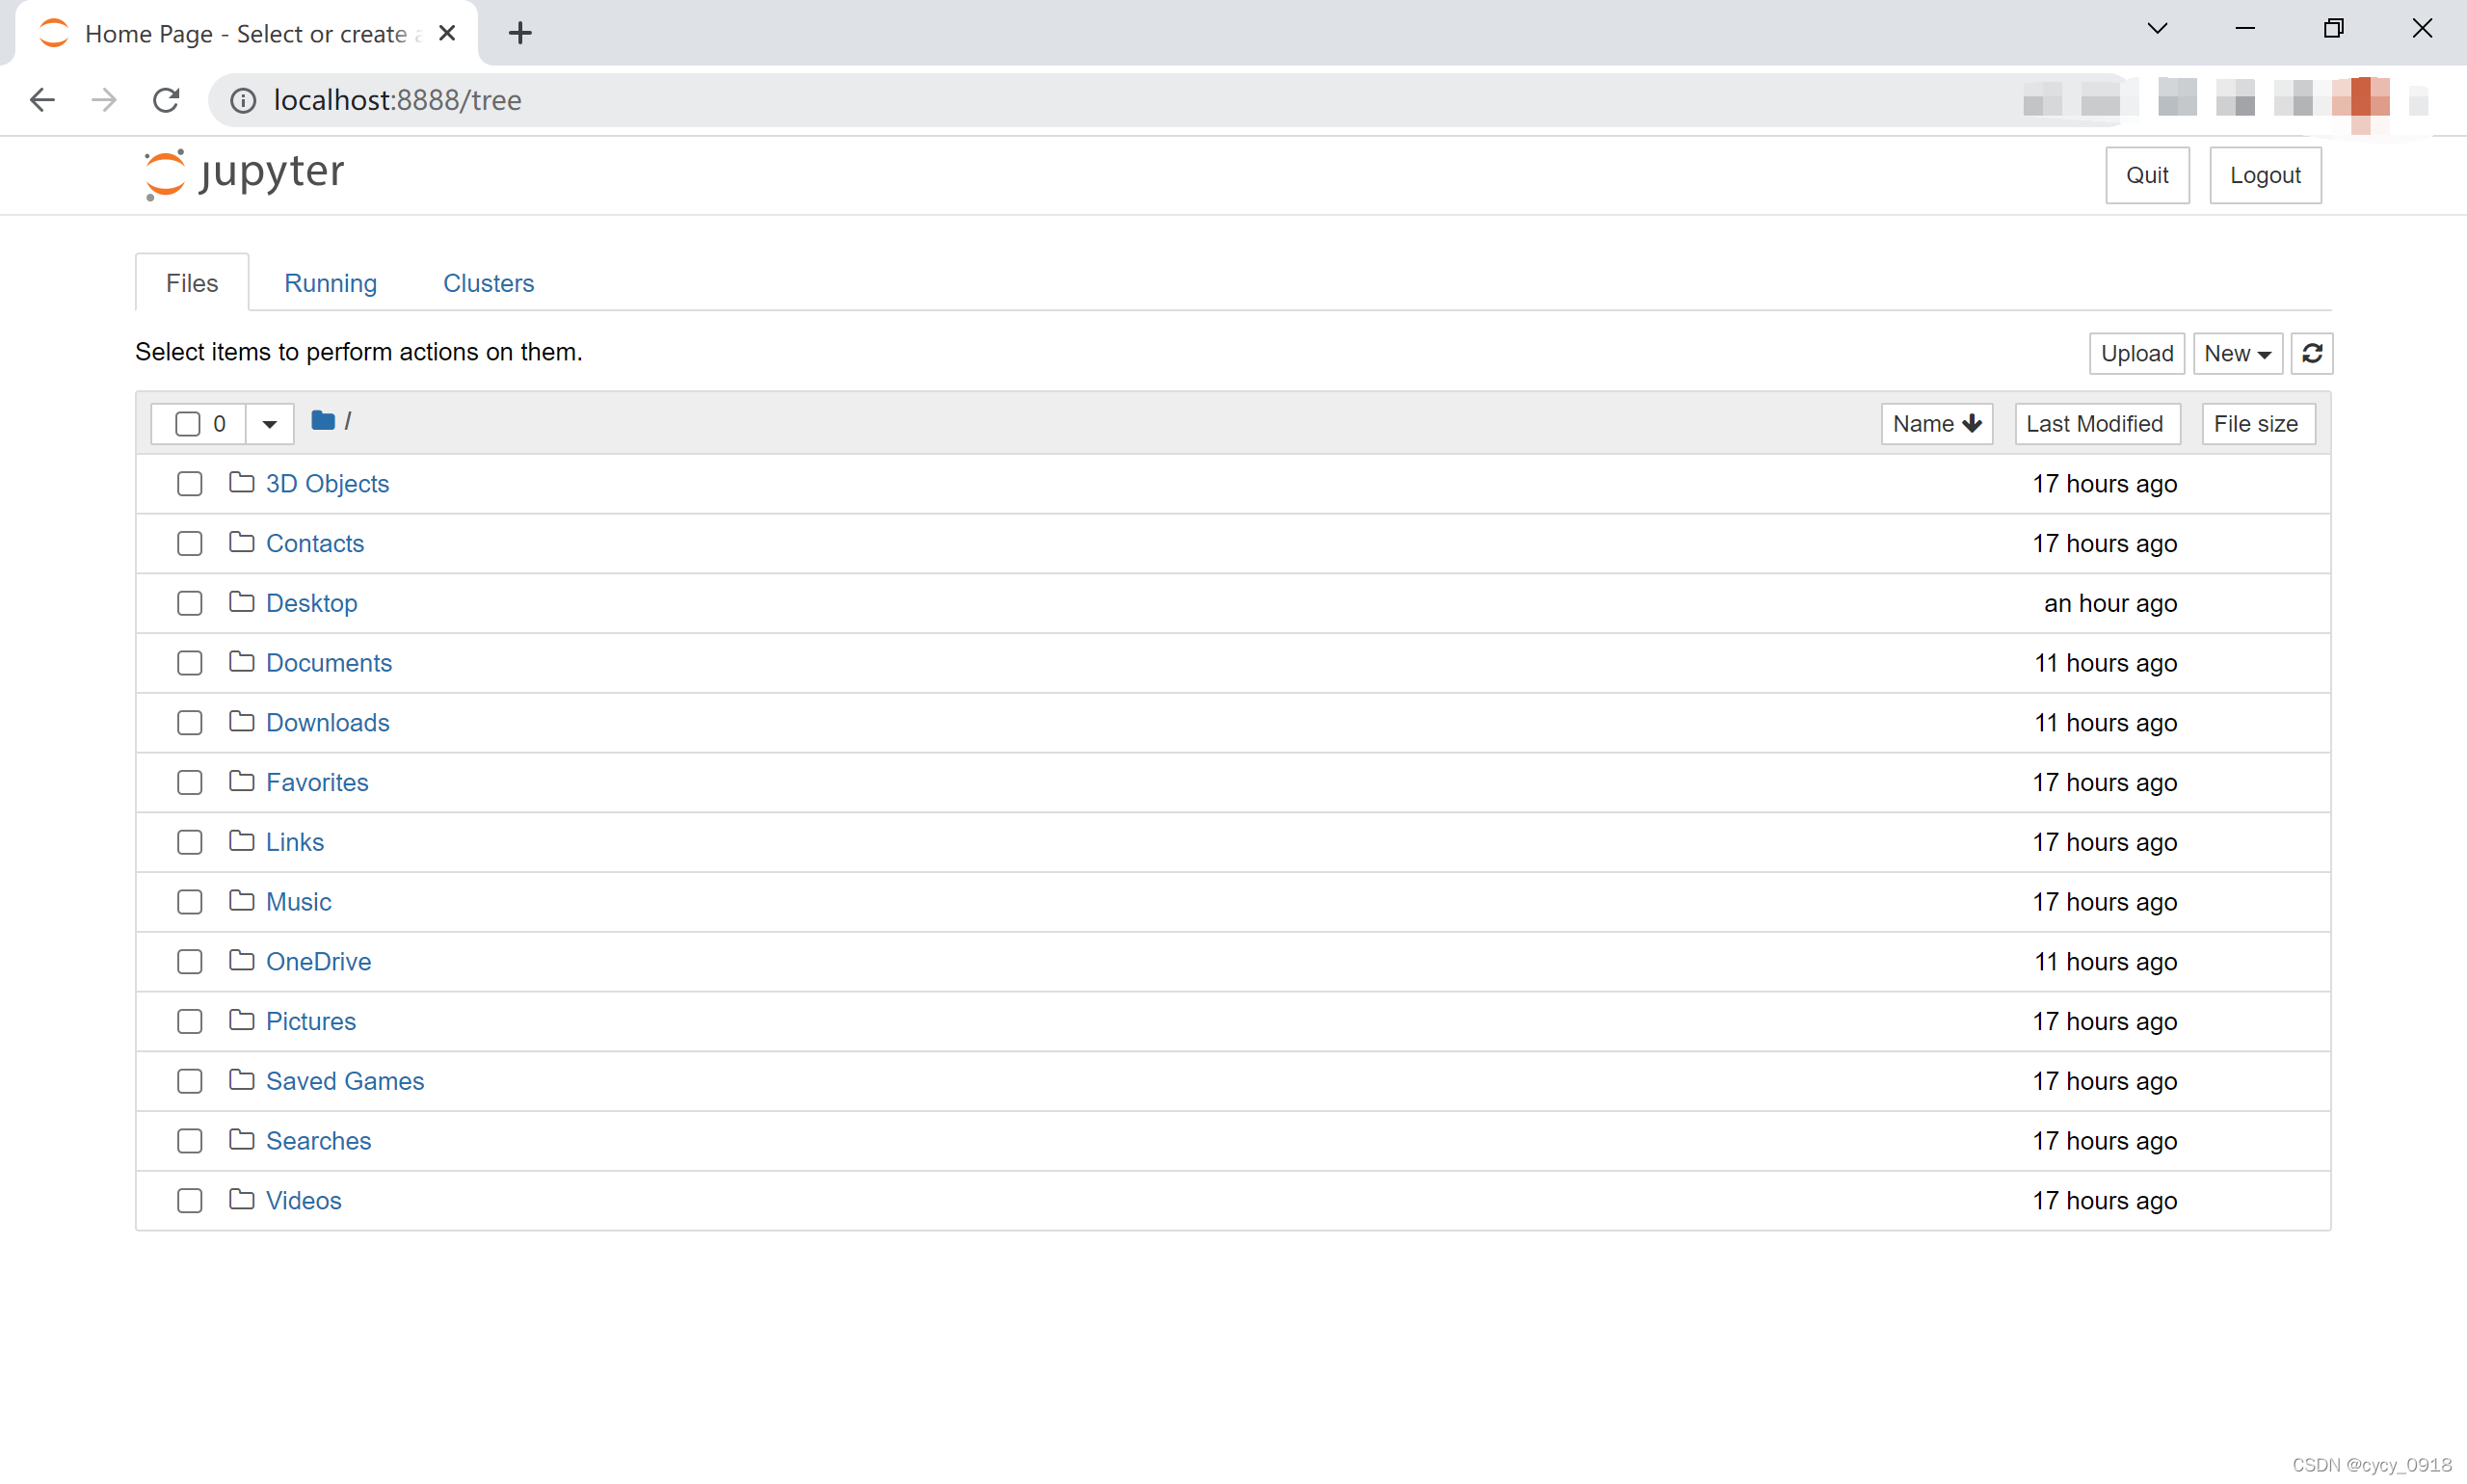Click the folder icon beside Videos

tap(241, 1200)
